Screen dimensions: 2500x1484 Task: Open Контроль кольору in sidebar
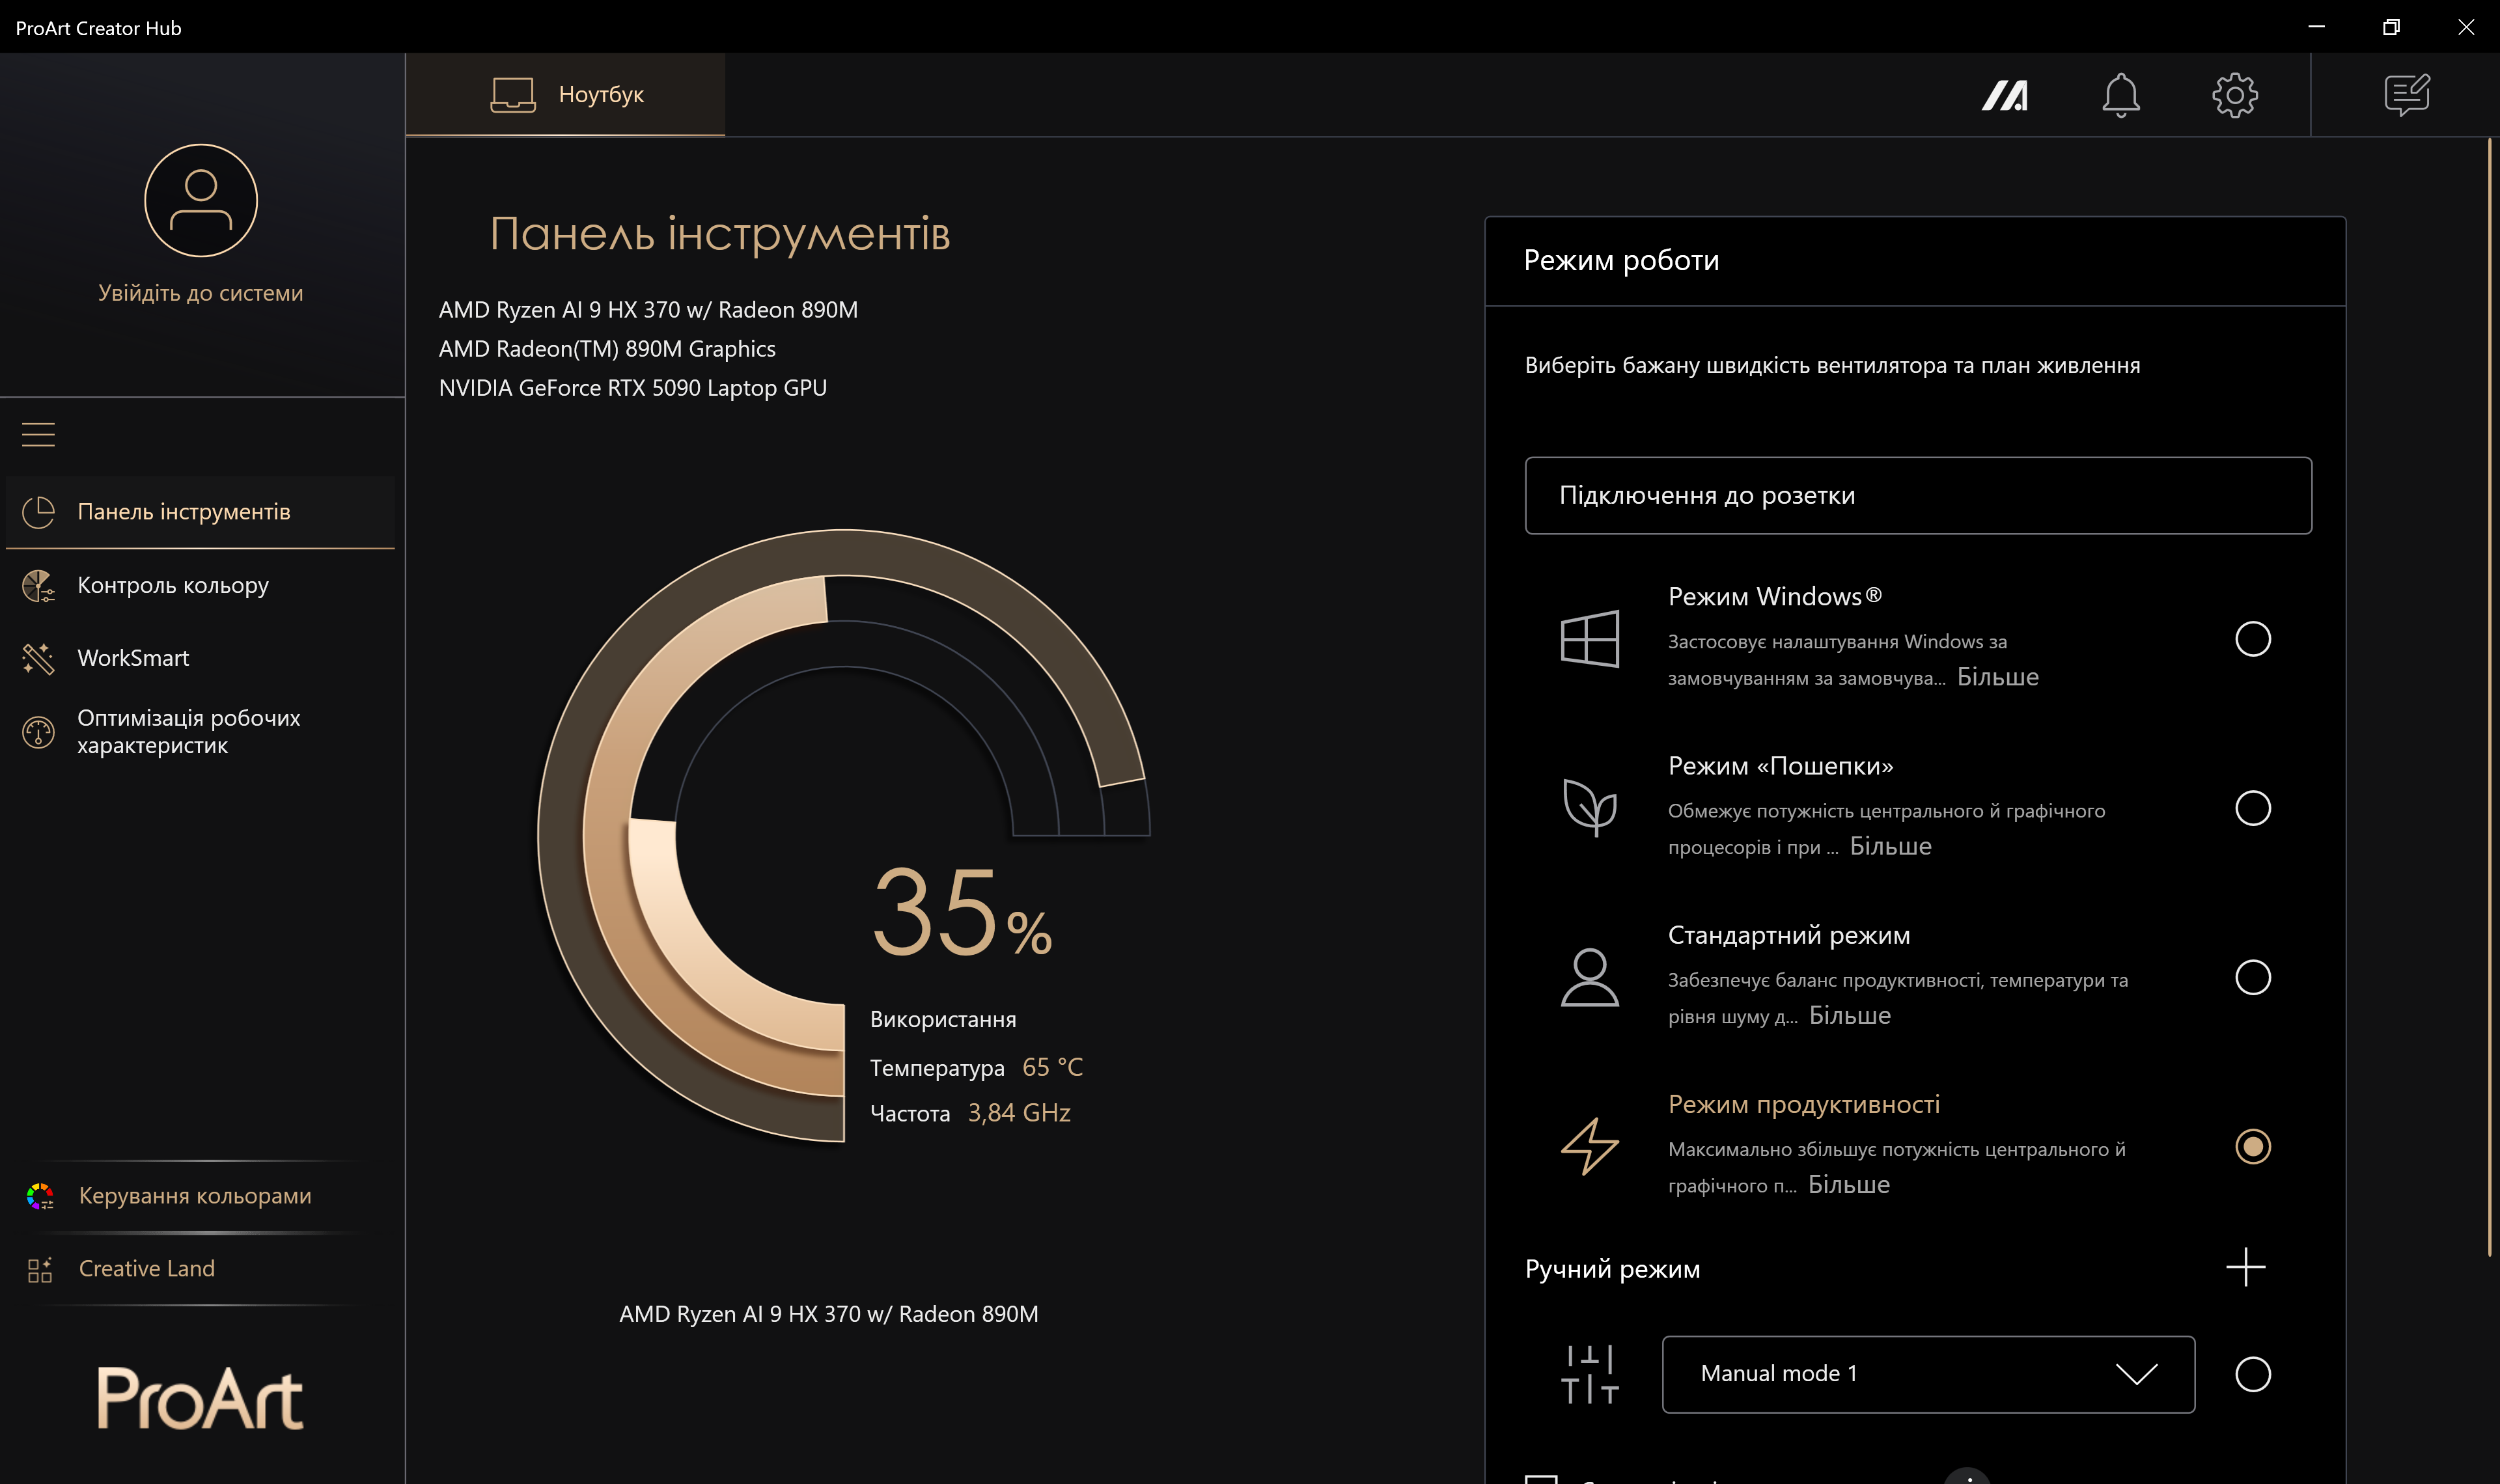point(173,585)
